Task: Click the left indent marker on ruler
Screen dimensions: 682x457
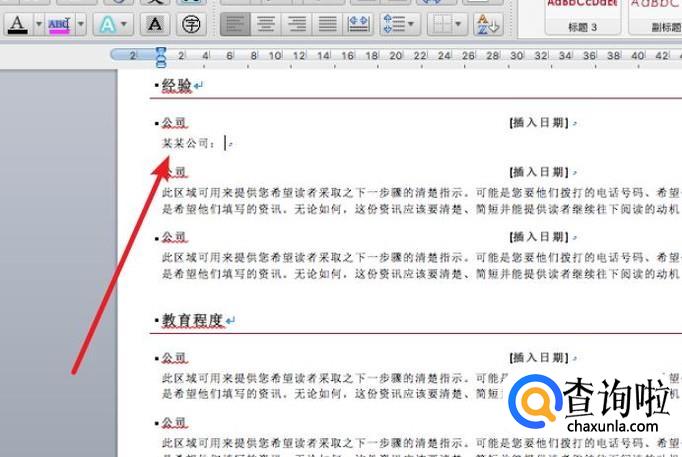Action: [x=161, y=63]
